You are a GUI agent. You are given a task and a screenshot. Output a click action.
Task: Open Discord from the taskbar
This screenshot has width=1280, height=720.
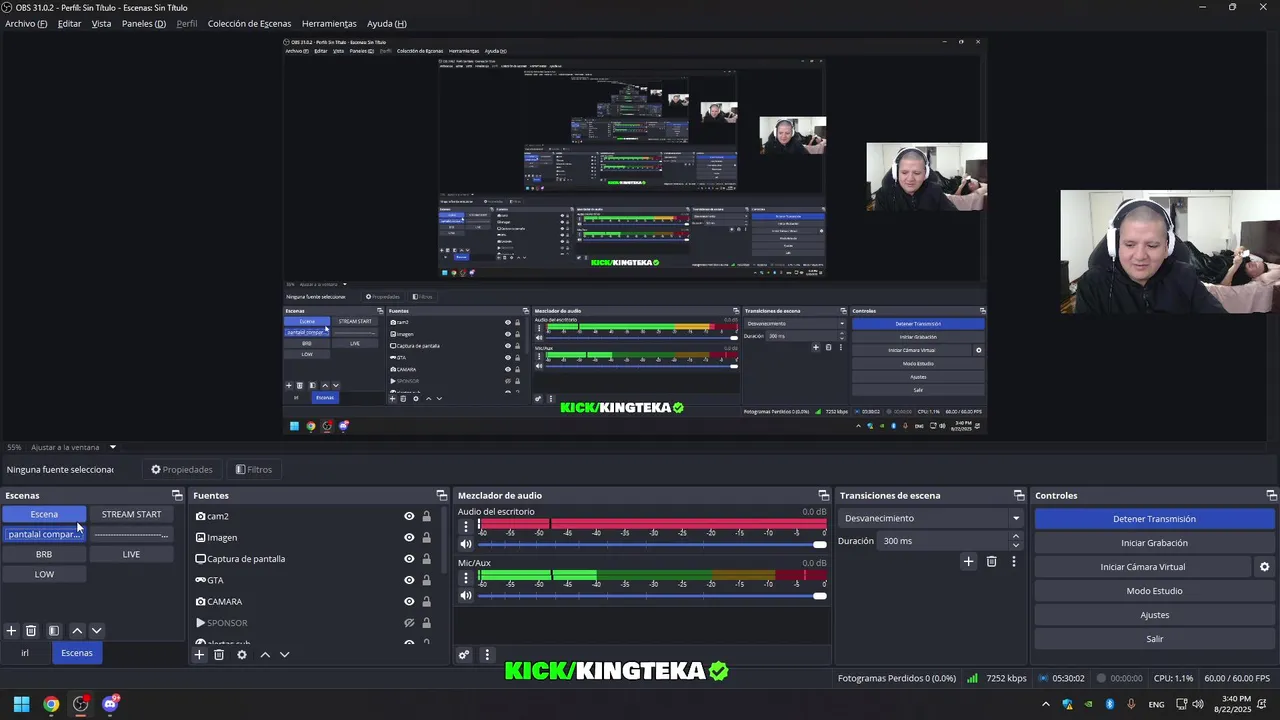point(110,704)
